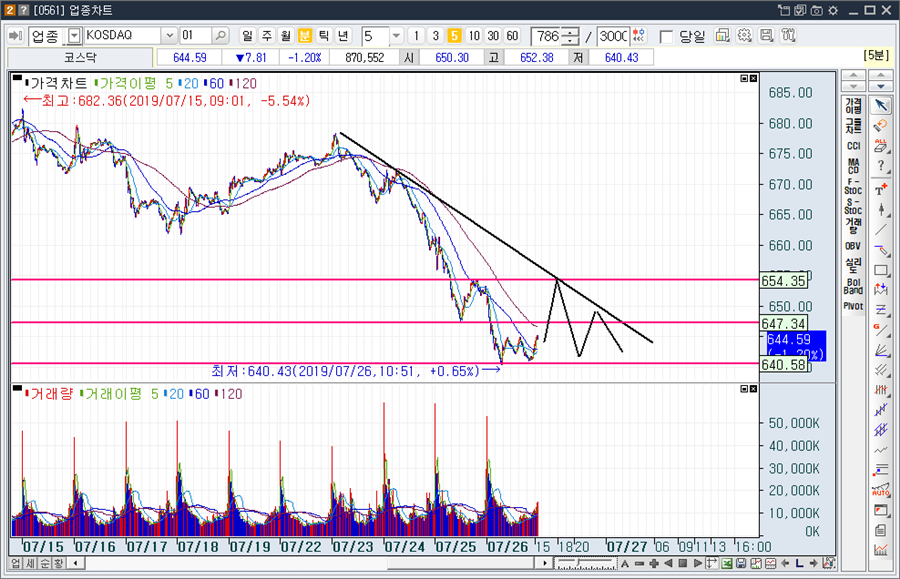Select the Pivot indicator
The image size is (900, 579).
854,306
